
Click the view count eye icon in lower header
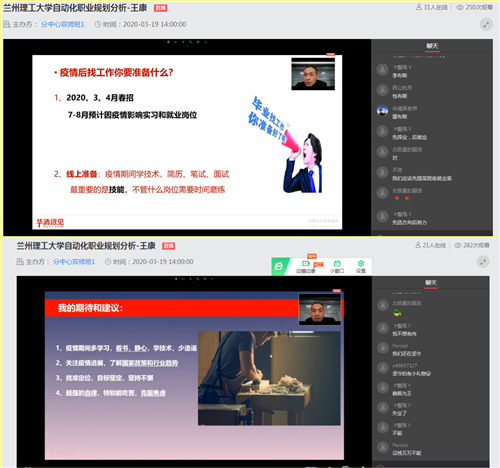(x=458, y=245)
